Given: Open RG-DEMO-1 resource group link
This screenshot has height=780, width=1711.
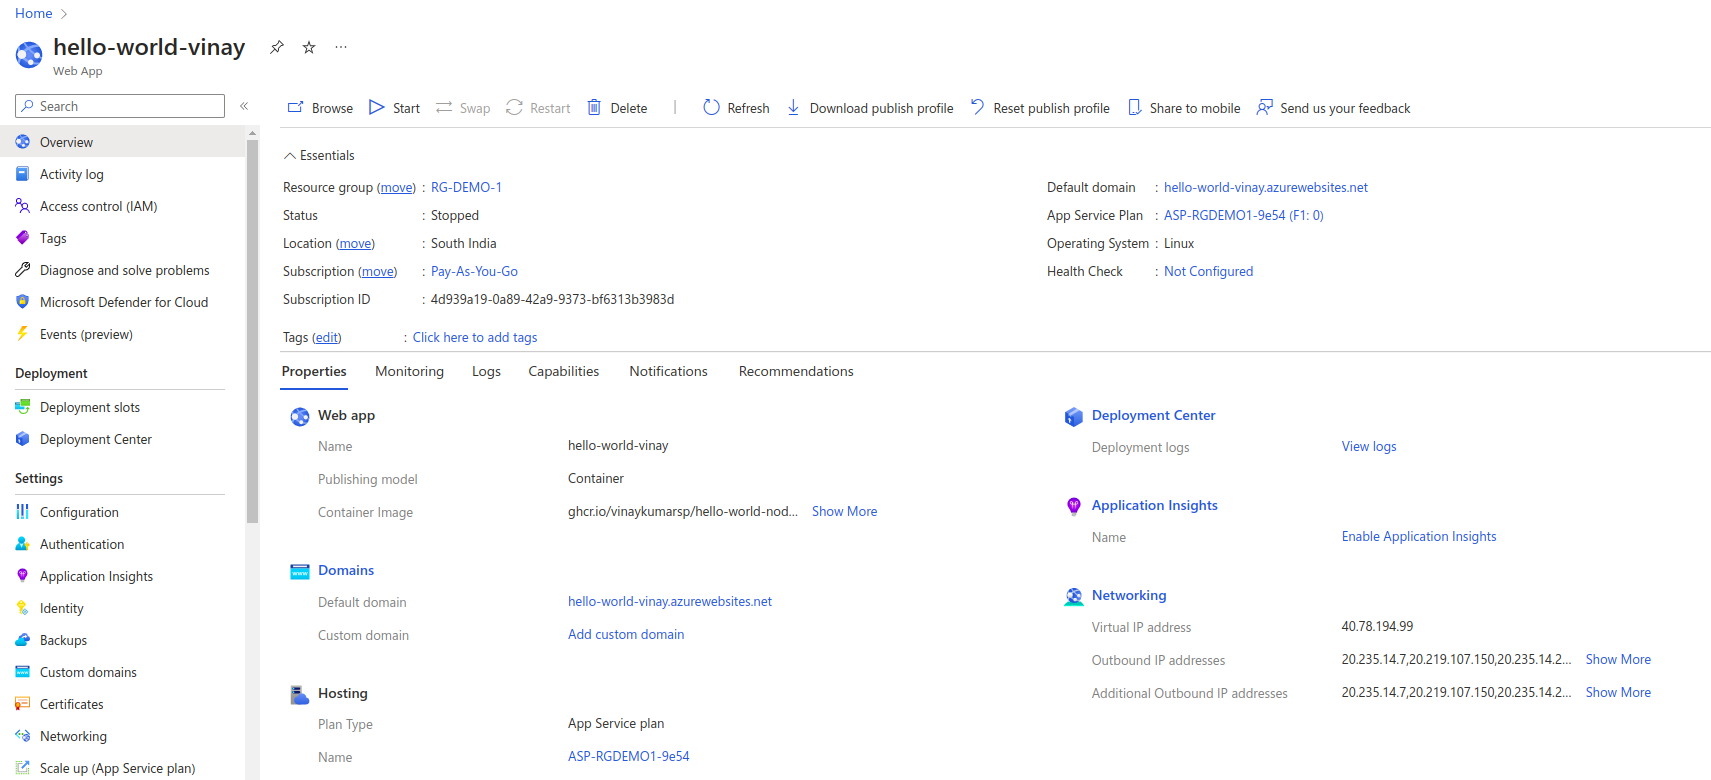Looking at the screenshot, I should (466, 187).
